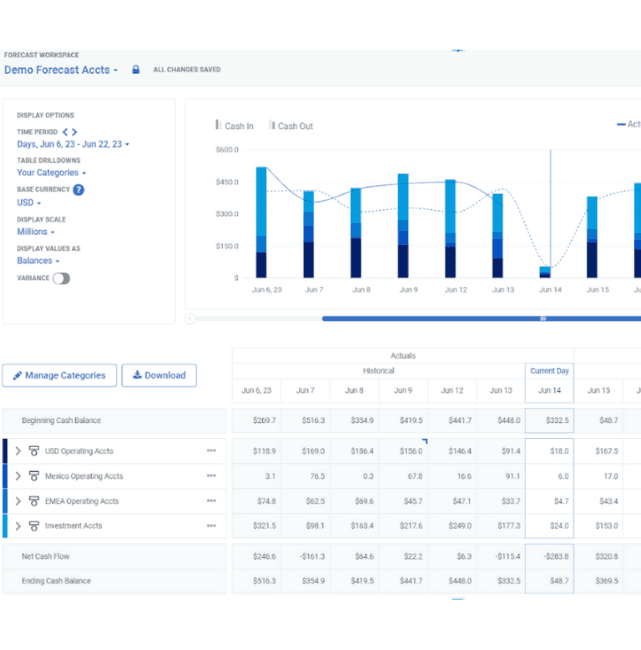
Task: Select the Jun 14 Current Day column header
Action: (x=549, y=390)
